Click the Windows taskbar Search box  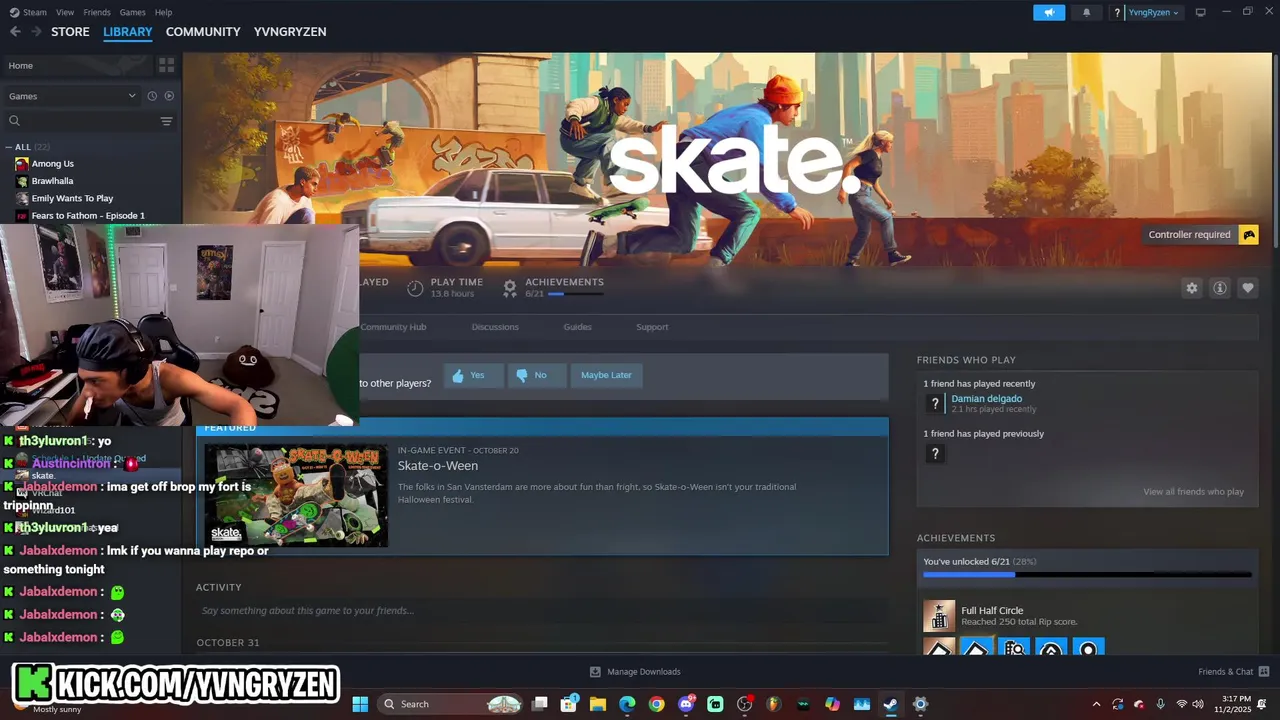click(452, 704)
